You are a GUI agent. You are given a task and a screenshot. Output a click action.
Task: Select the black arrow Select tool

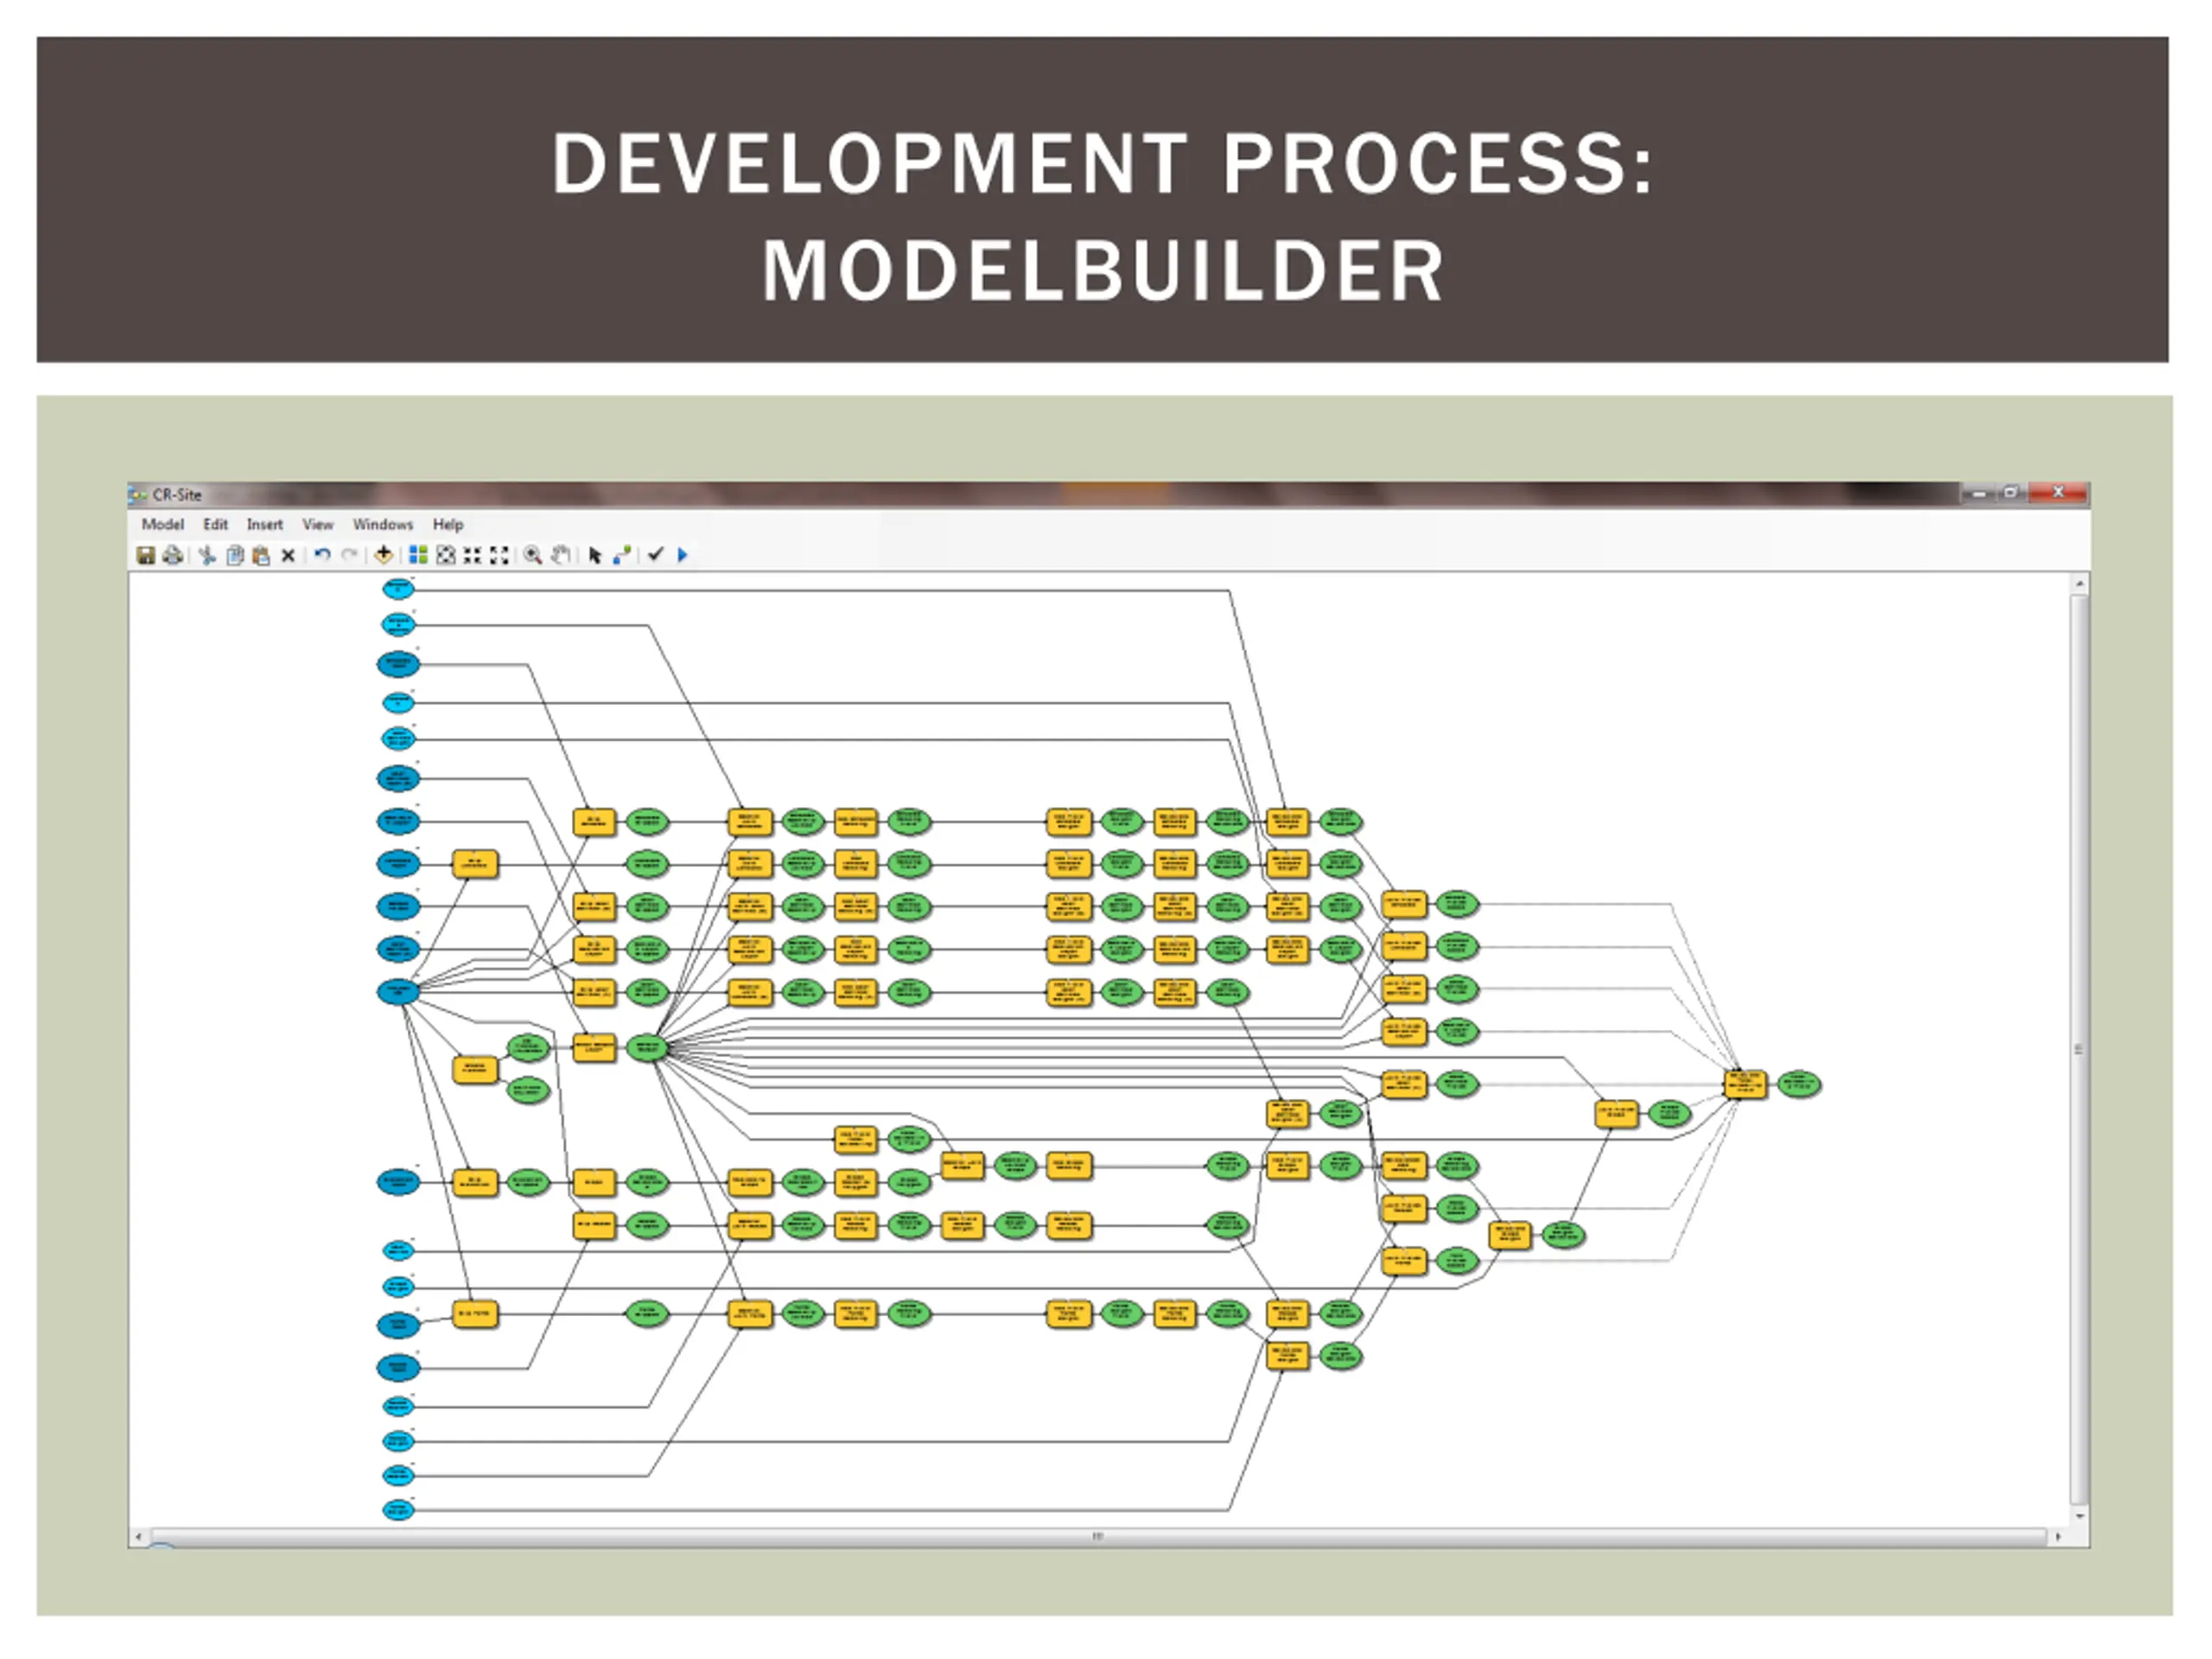[x=595, y=556]
